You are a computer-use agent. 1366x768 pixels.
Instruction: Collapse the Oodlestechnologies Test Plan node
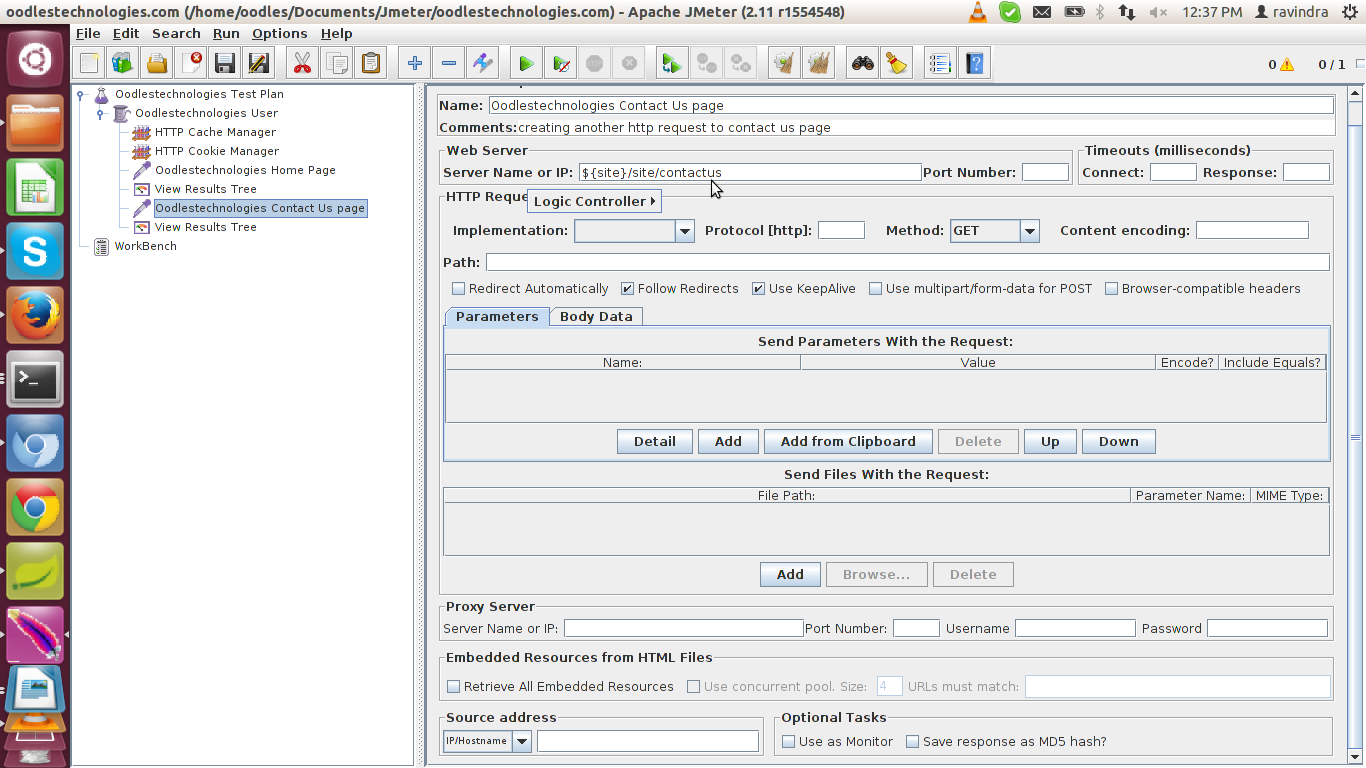80,95
